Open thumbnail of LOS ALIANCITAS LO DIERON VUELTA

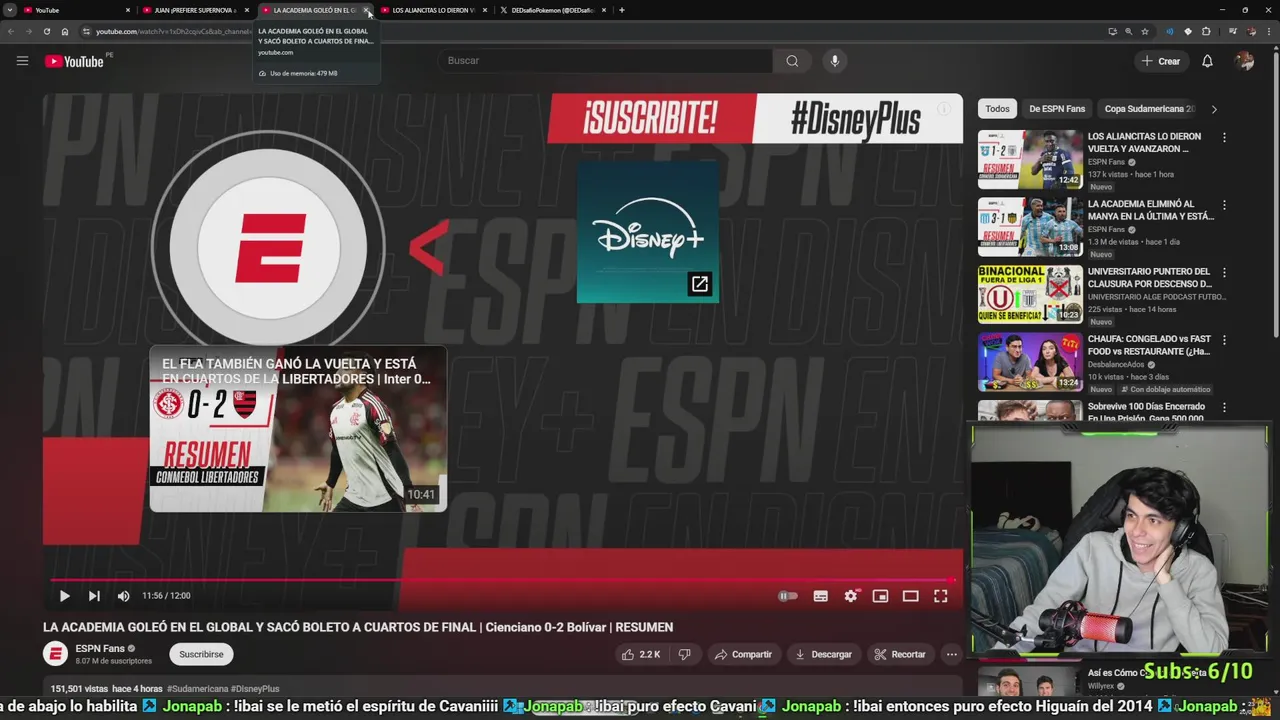click(x=1030, y=159)
